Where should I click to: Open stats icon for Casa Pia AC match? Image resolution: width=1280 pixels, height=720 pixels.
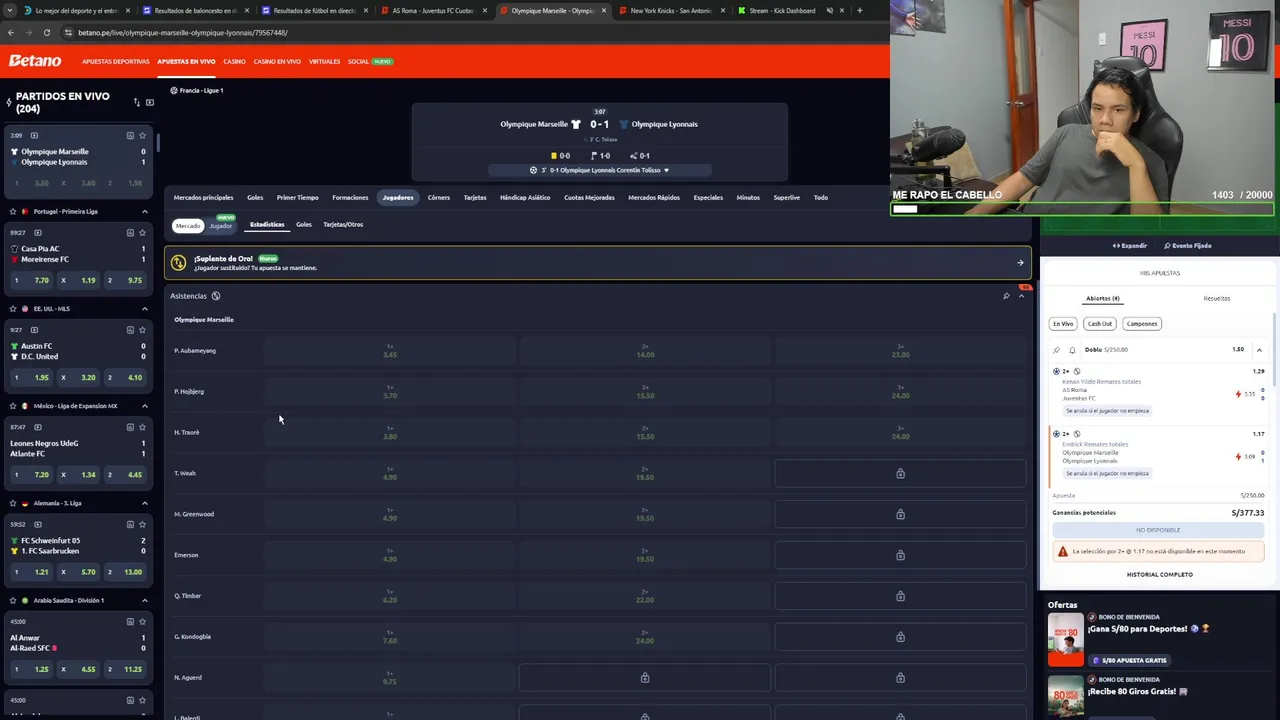130,232
